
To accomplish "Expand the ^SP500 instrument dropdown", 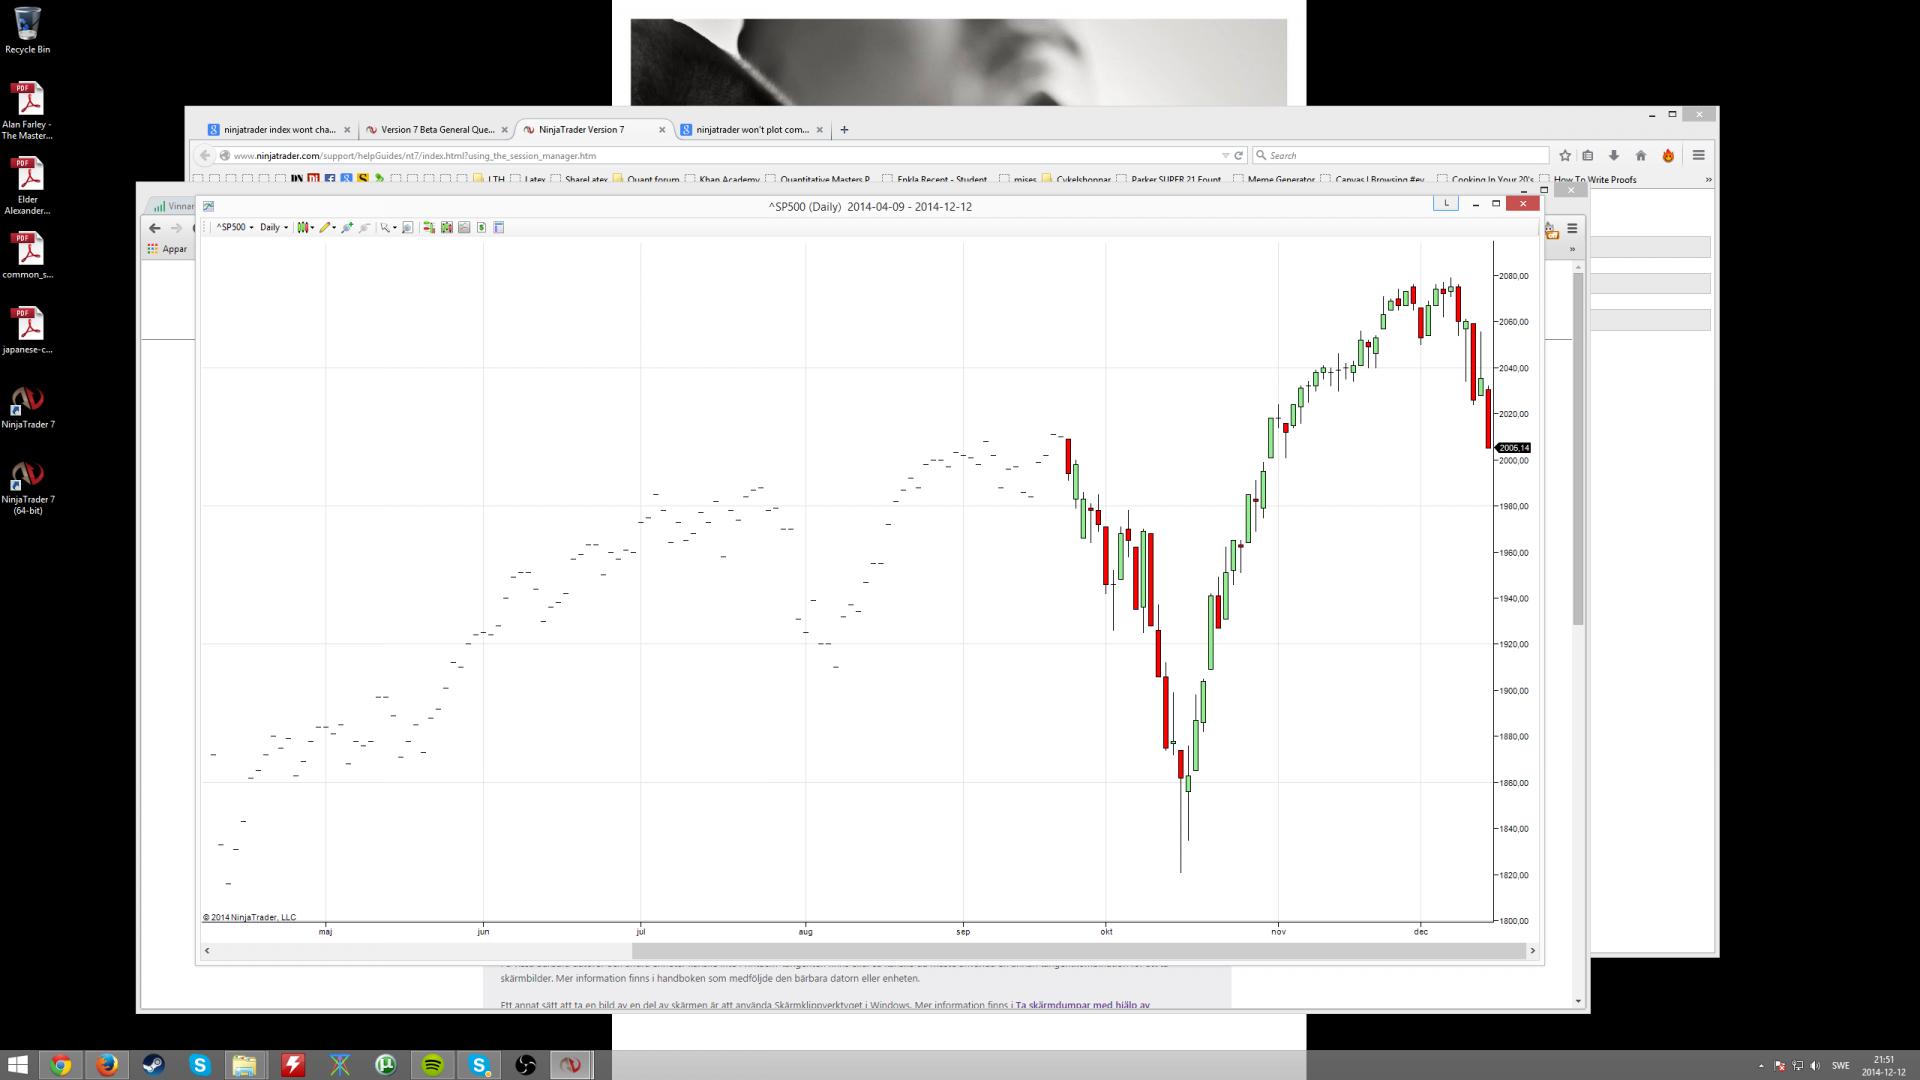I will pyautogui.click(x=236, y=228).
